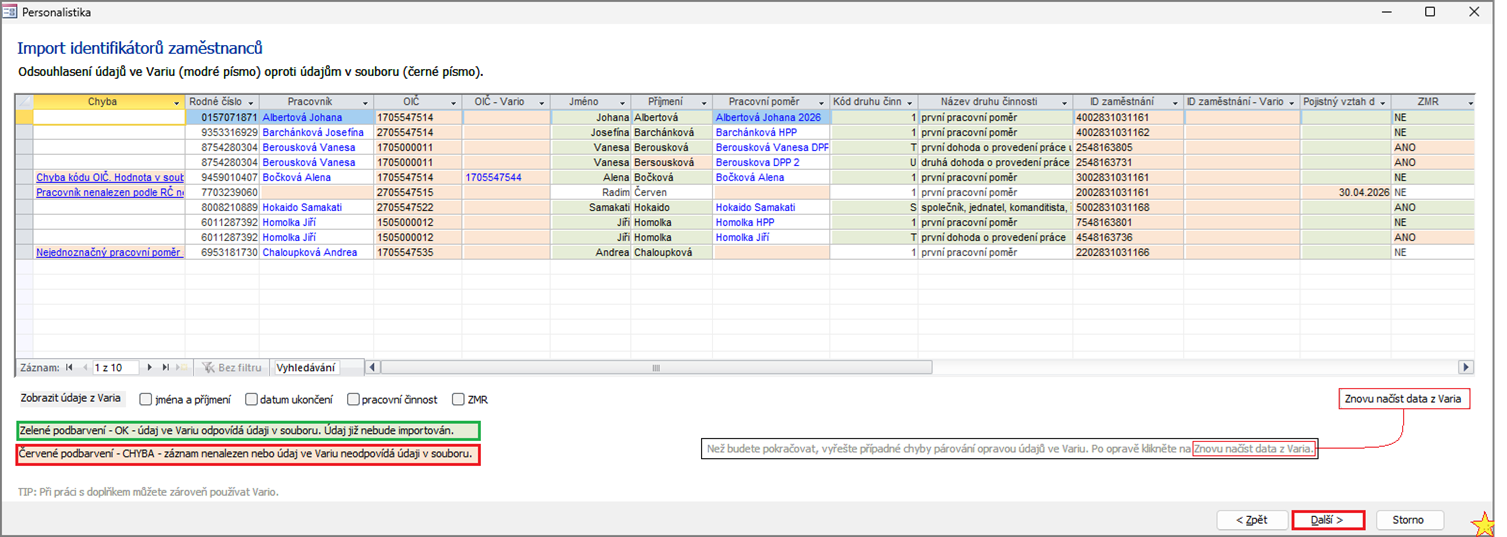Image resolution: width=1507 pixels, height=537 pixels.
Task: Open the Chyba column filter dropdown
Action: tap(177, 103)
